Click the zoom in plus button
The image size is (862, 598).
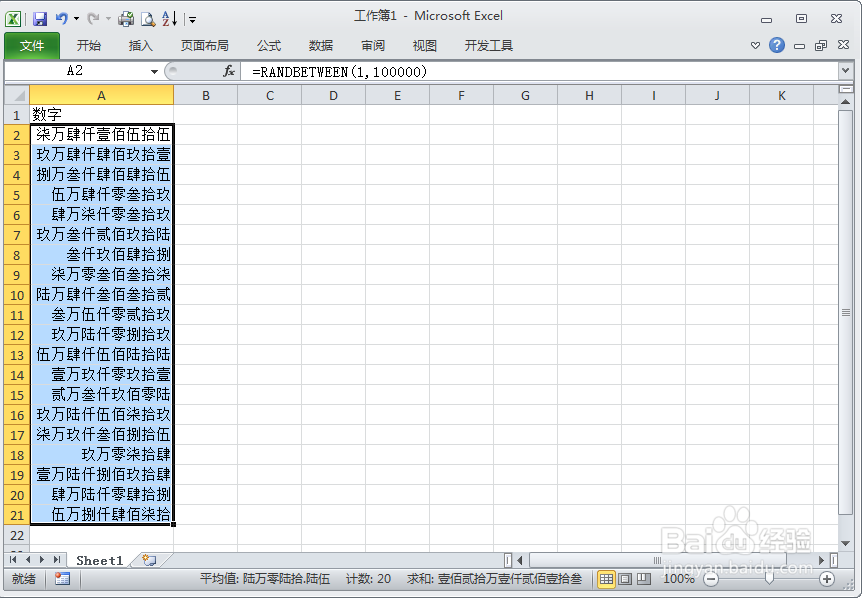pyautogui.click(x=827, y=579)
